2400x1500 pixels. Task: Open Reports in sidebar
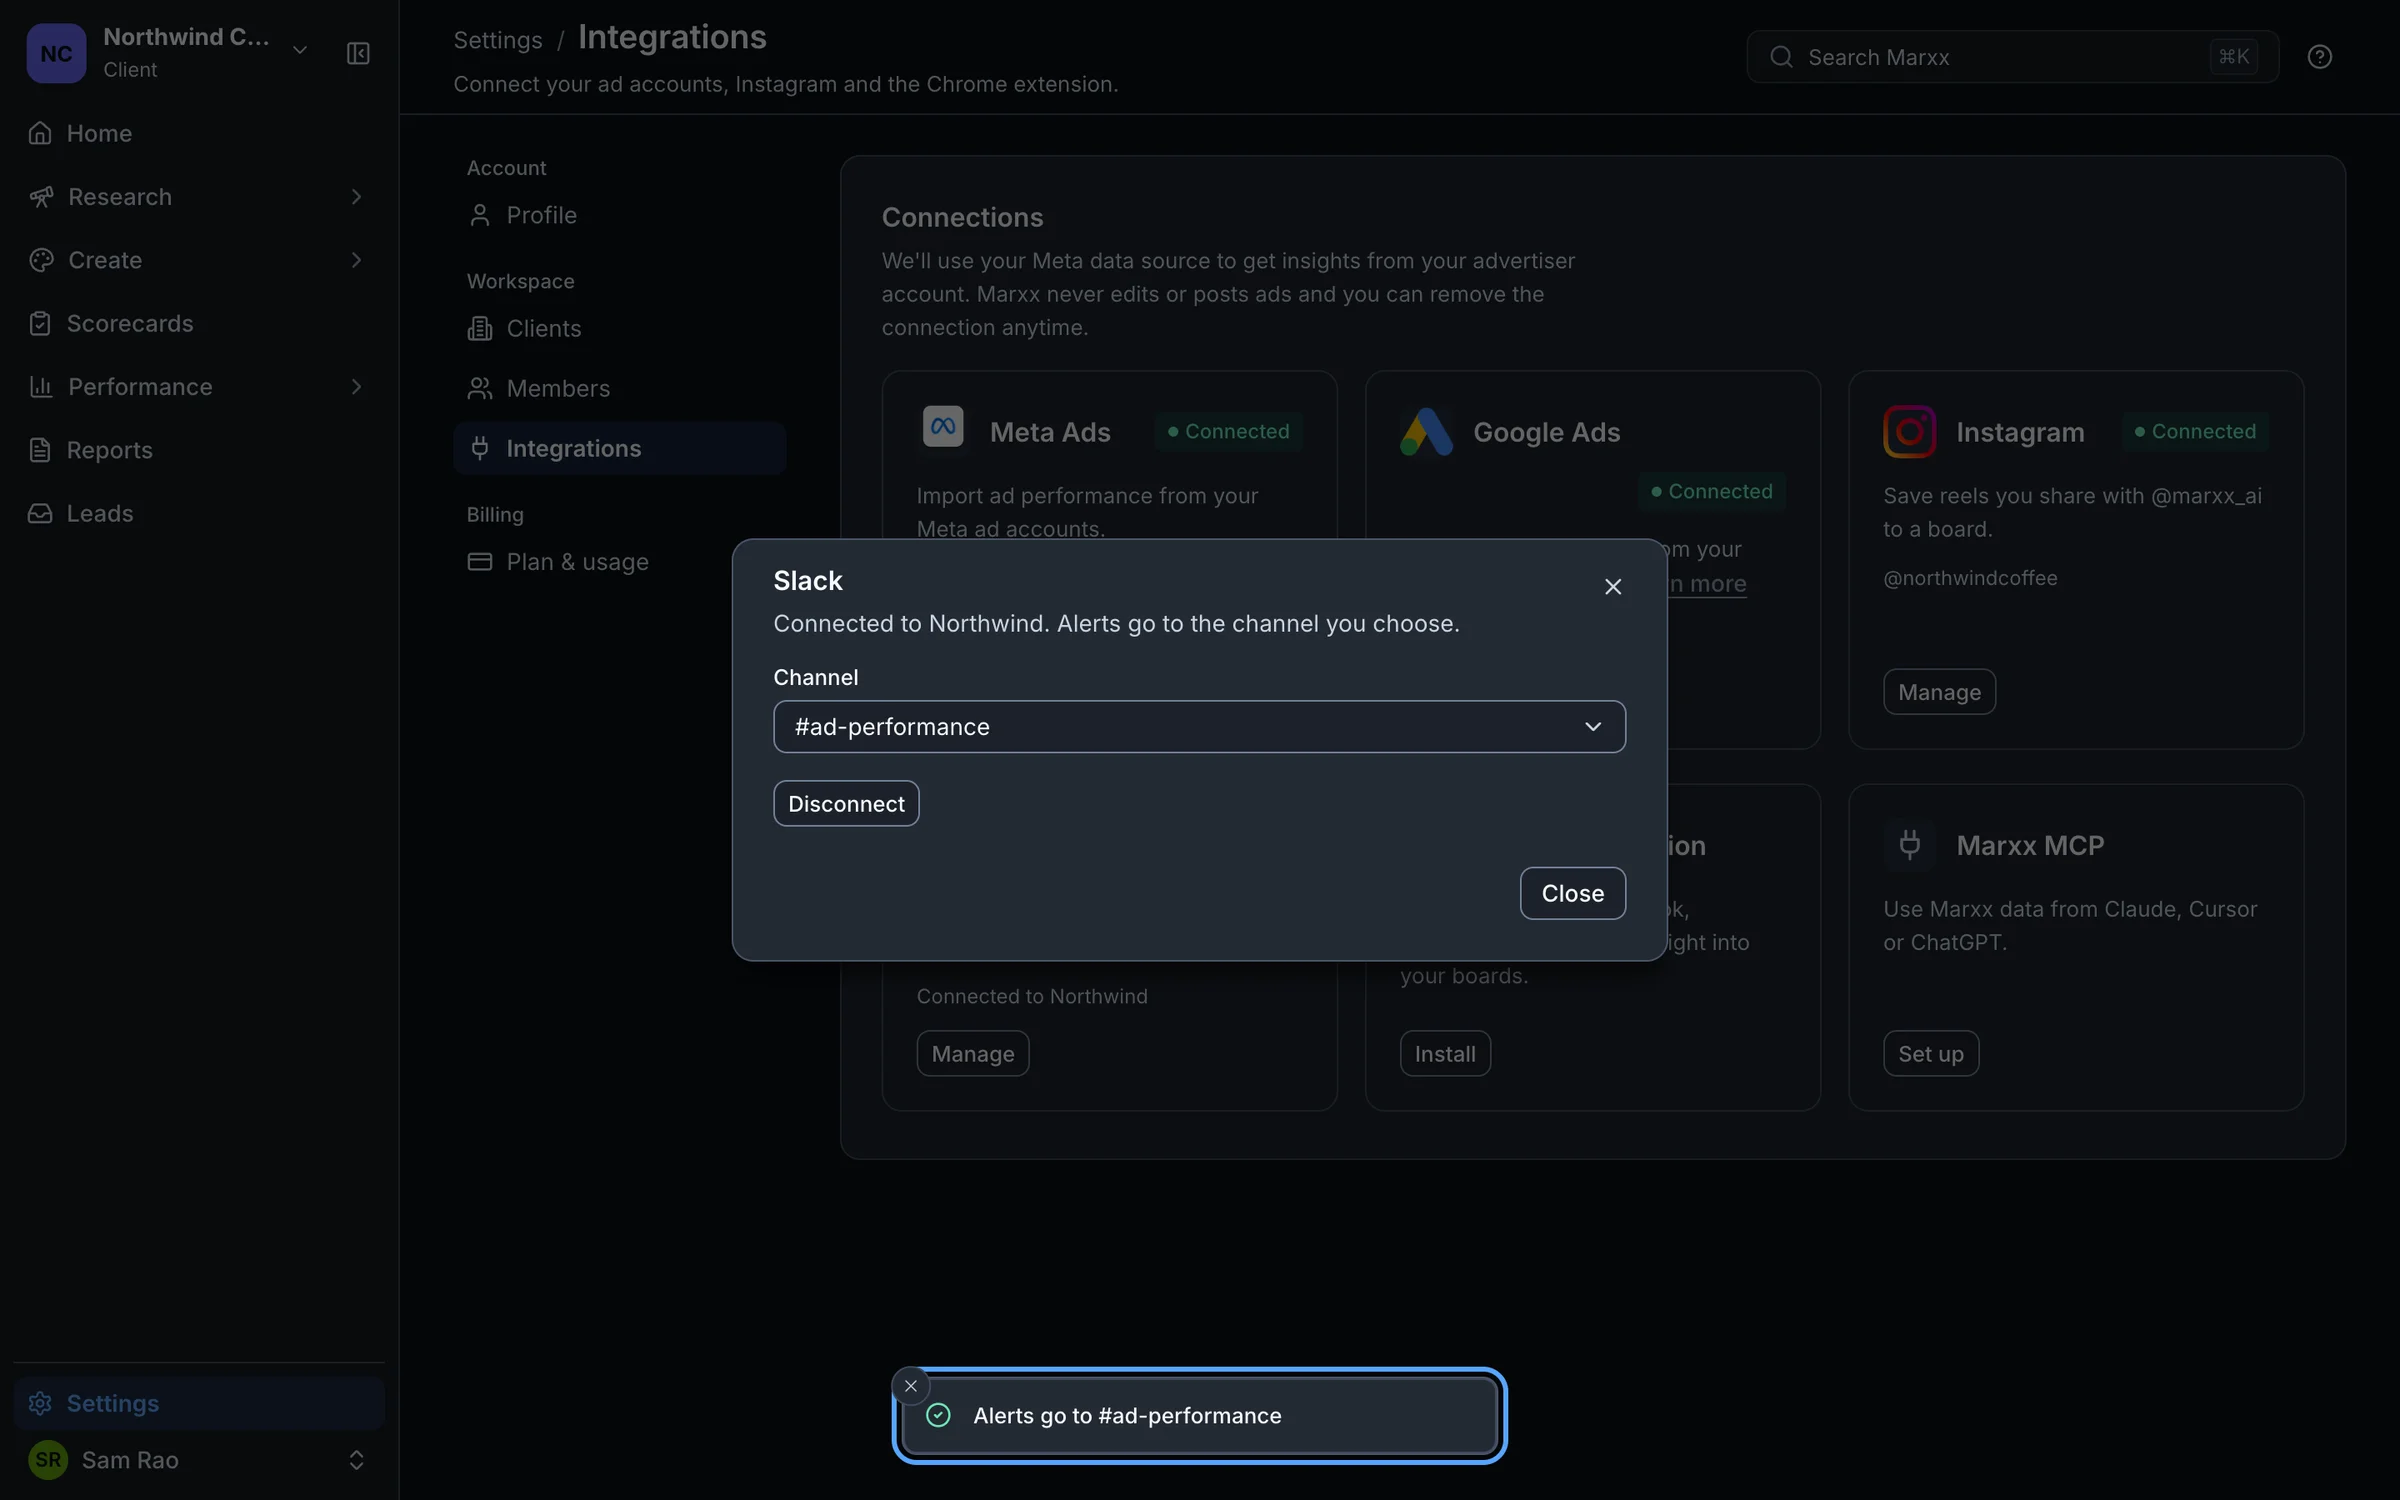coord(199,450)
